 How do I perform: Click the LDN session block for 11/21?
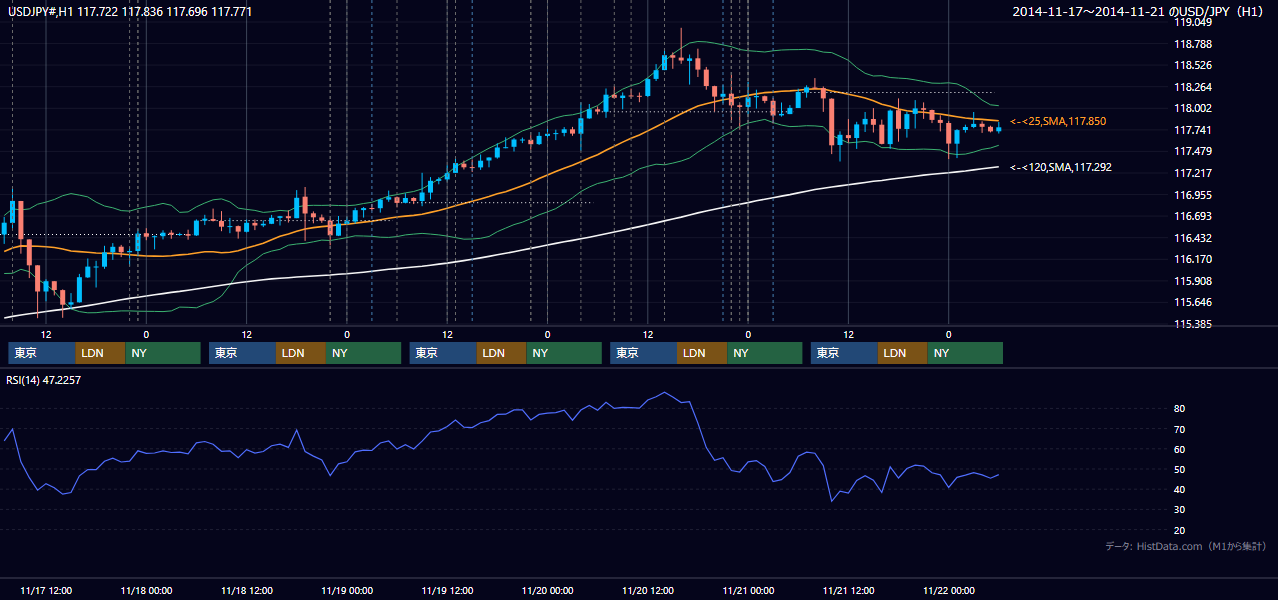click(903, 353)
